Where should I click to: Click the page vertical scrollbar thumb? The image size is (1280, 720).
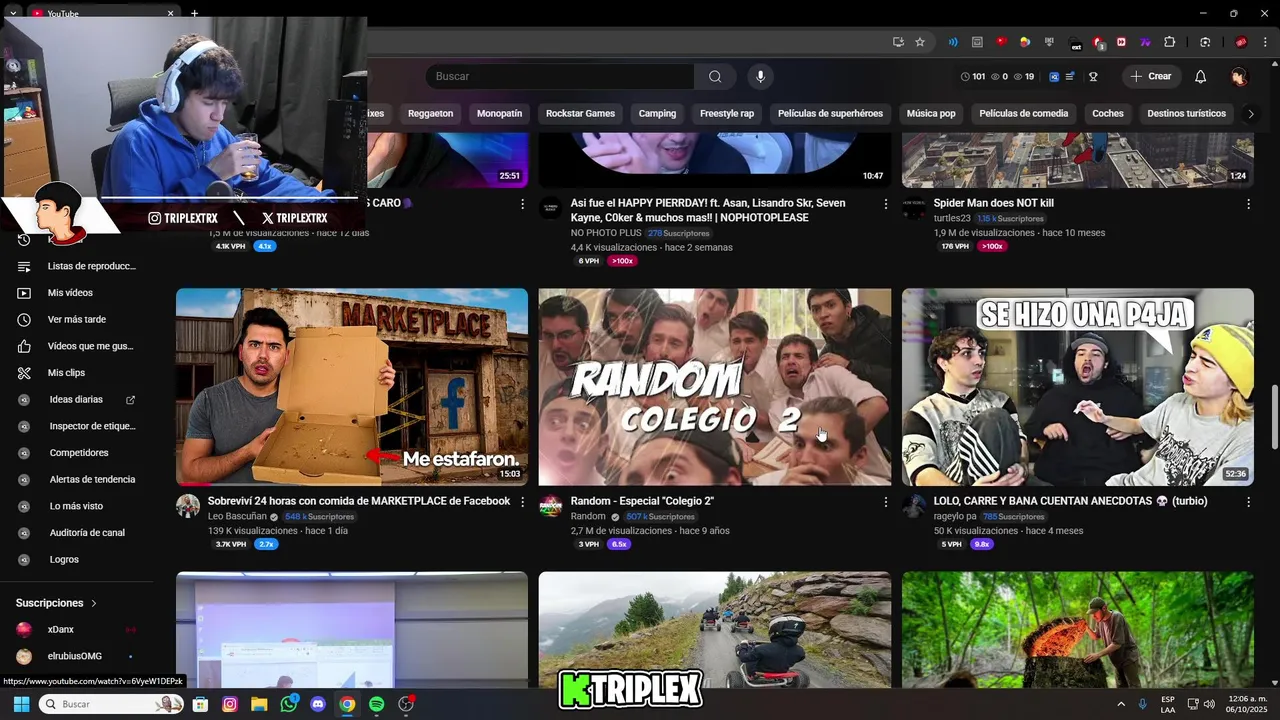tap(1274, 417)
